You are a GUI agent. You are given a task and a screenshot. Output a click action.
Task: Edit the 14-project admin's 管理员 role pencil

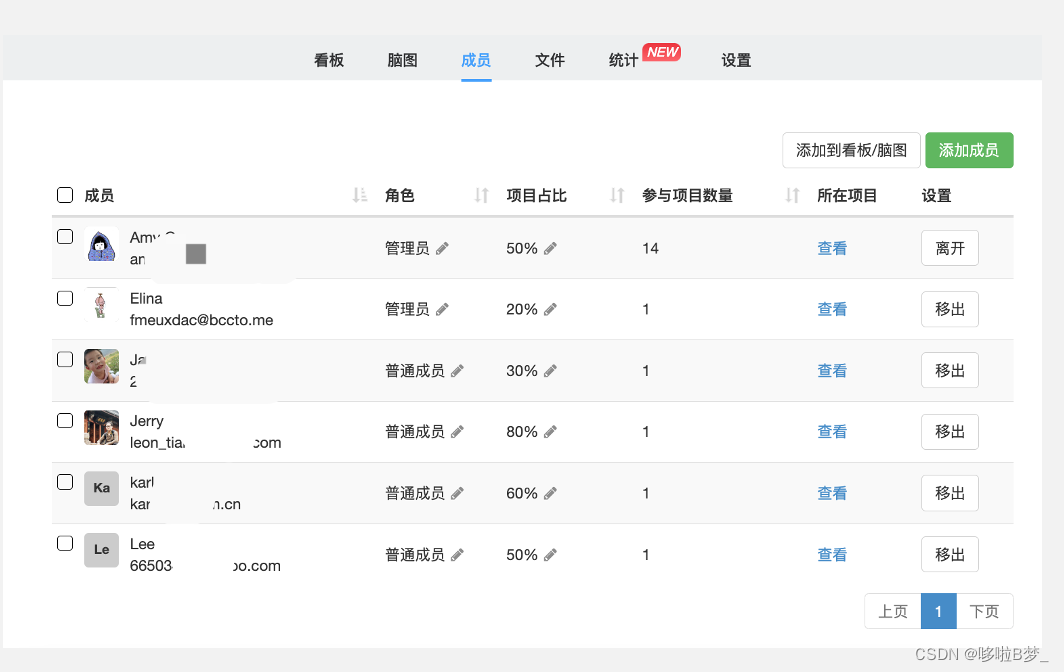[442, 248]
